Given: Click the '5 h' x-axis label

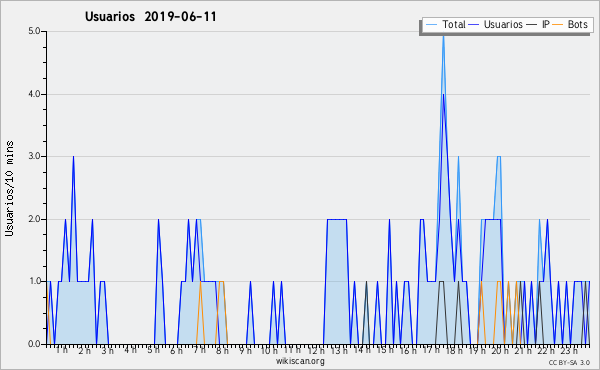Looking at the screenshot, I should pyautogui.click(x=153, y=350).
